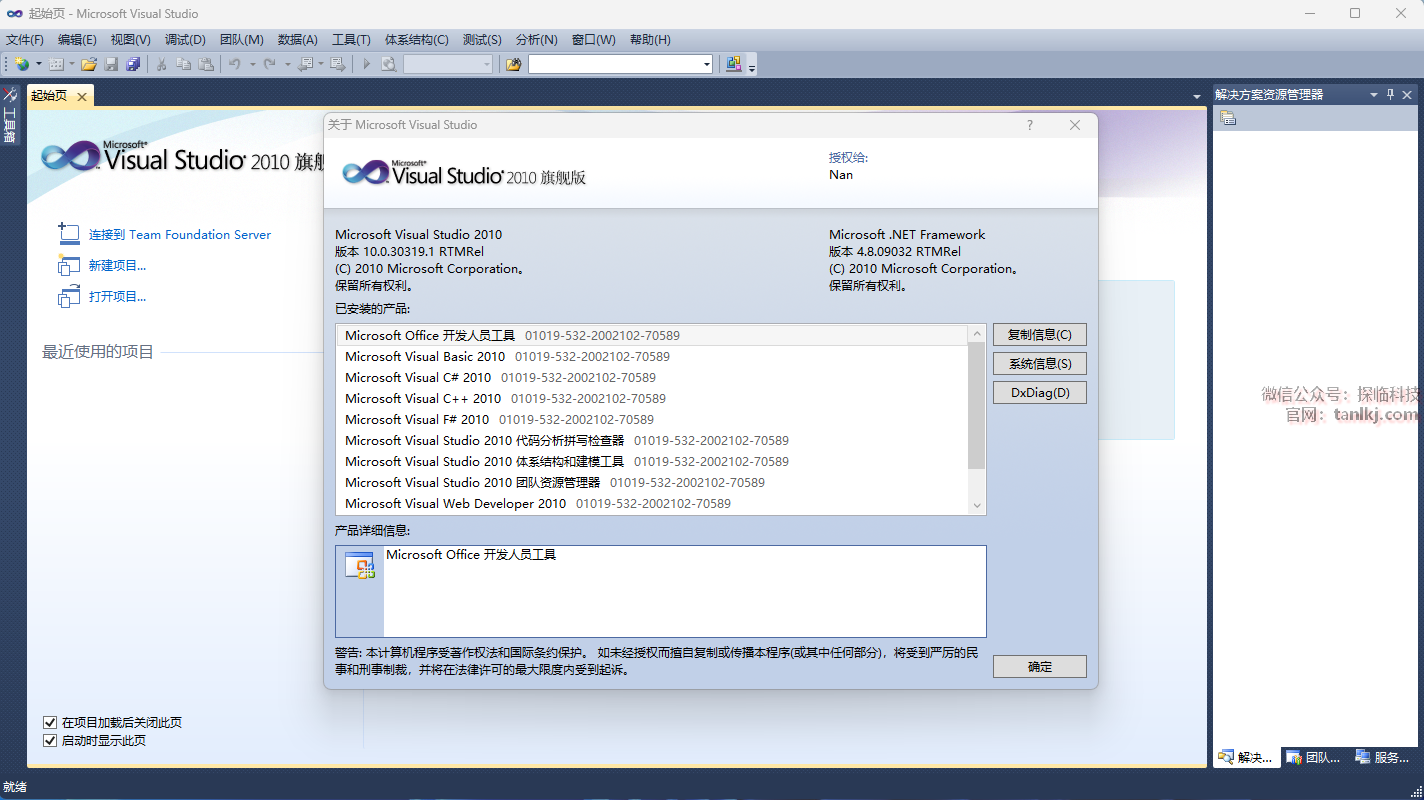Click the installed products list scrollbar thumb

click(x=977, y=404)
